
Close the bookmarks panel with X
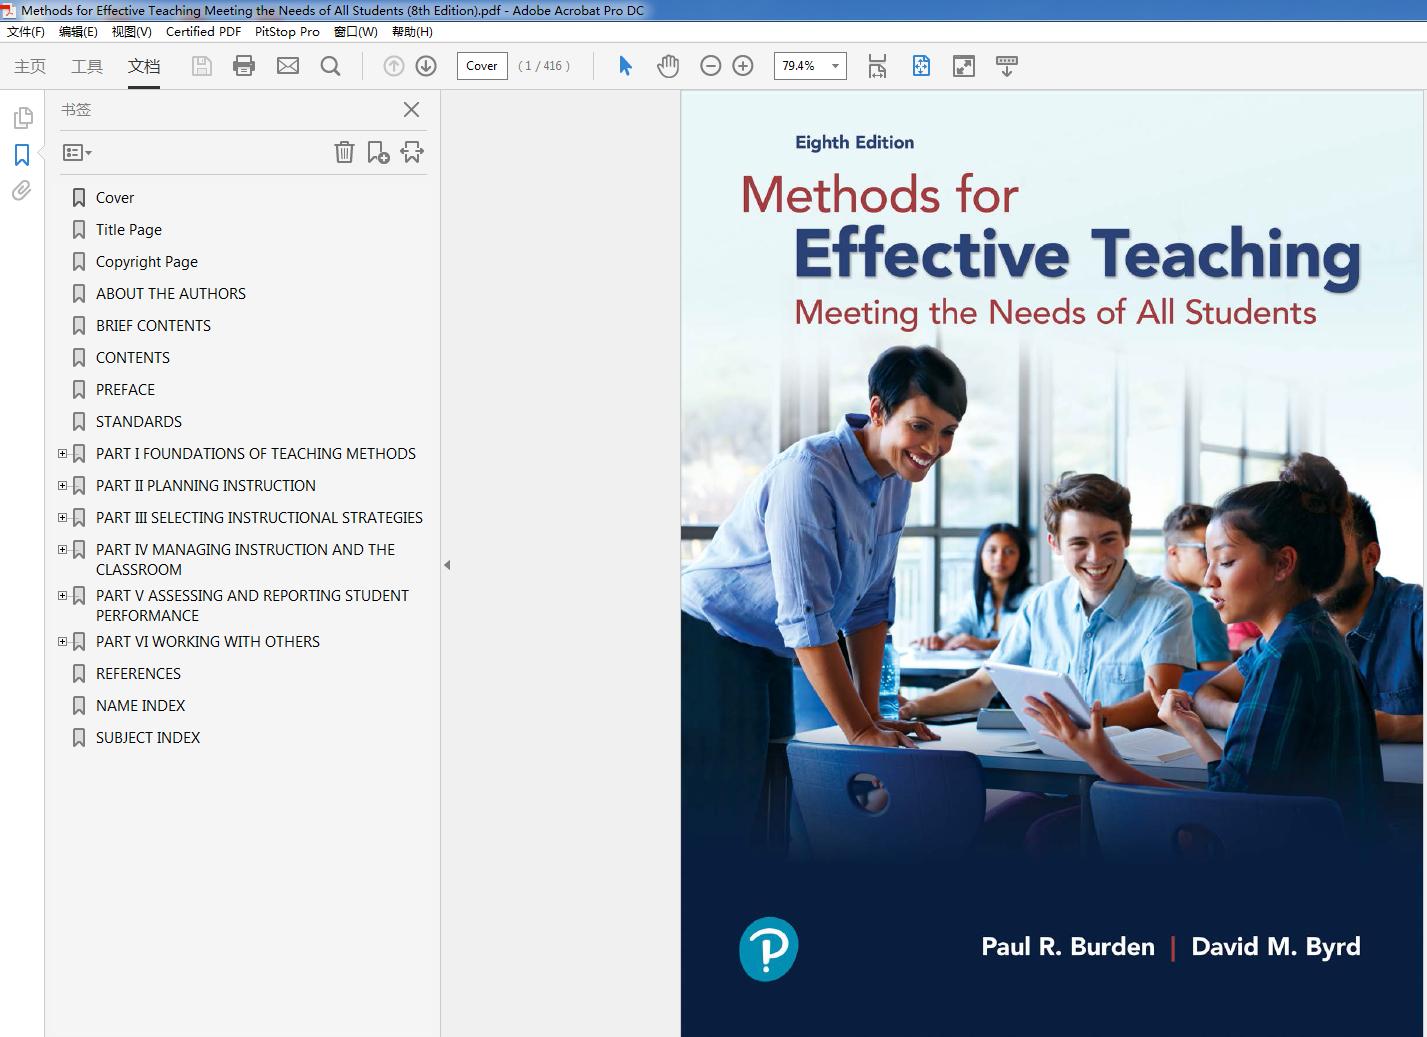click(411, 110)
